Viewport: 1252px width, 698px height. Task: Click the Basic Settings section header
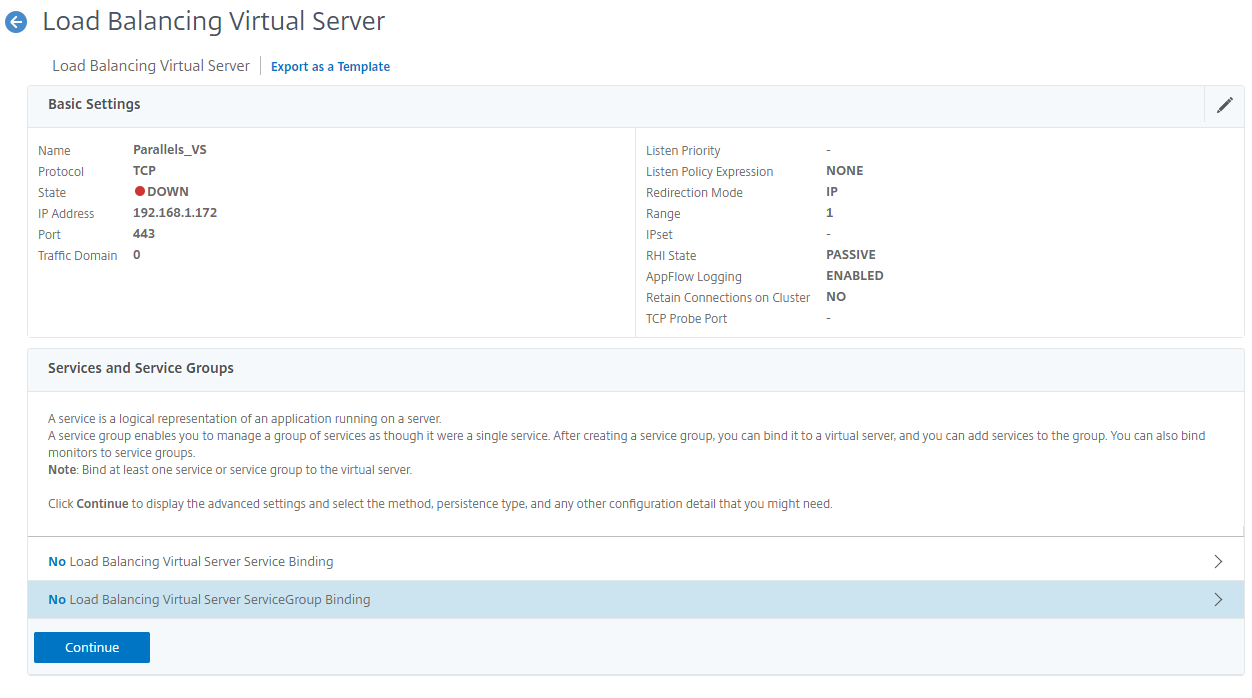94,104
